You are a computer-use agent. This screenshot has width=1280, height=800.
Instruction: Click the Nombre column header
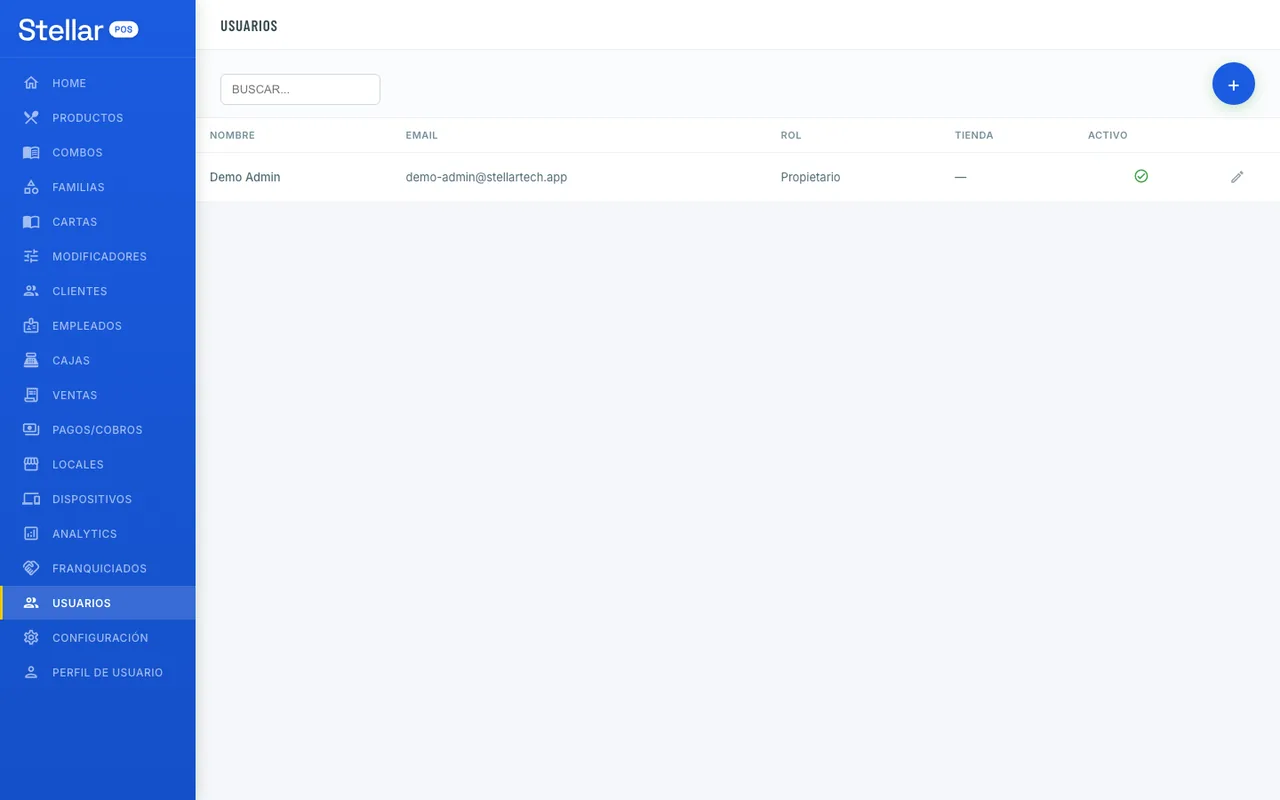pos(232,135)
